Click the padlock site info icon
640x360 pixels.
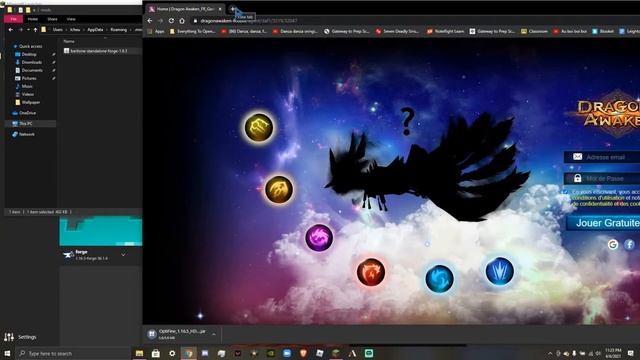click(195, 21)
